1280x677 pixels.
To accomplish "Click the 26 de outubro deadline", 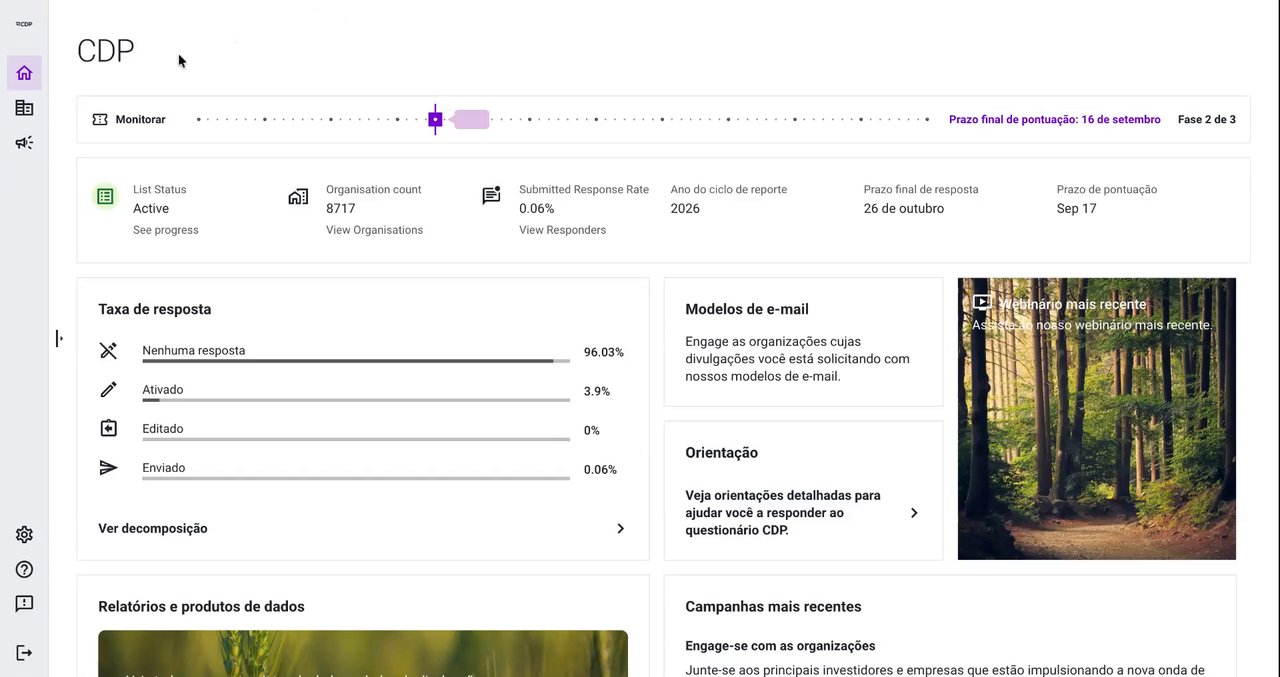I will 904,209.
